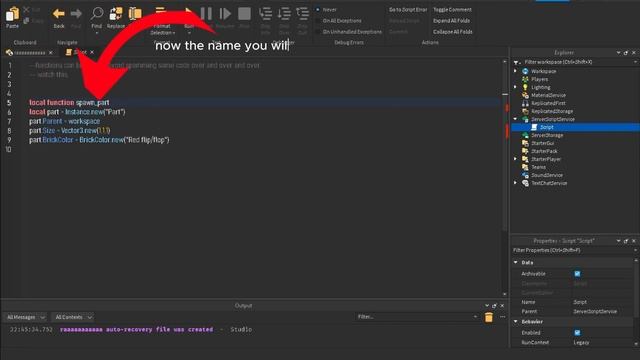Click Collapse All Folds
The height and width of the screenshot is (360, 640).
click(453, 31)
